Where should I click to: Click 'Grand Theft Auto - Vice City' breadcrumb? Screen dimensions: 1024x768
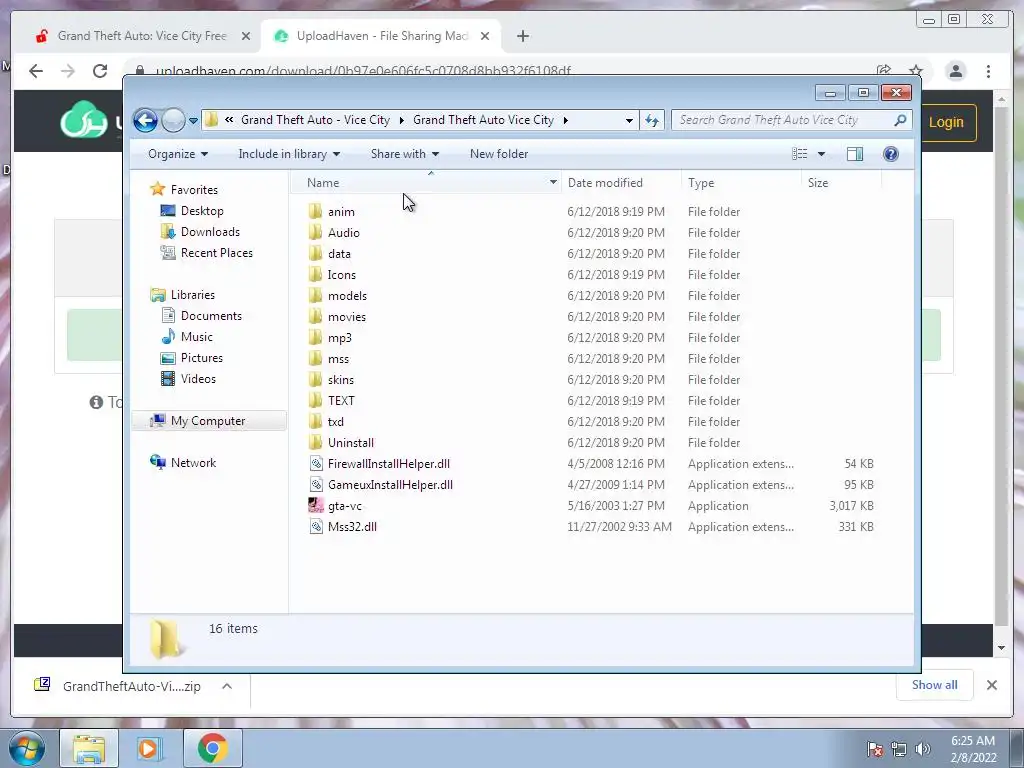pyautogui.click(x=315, y=120)
